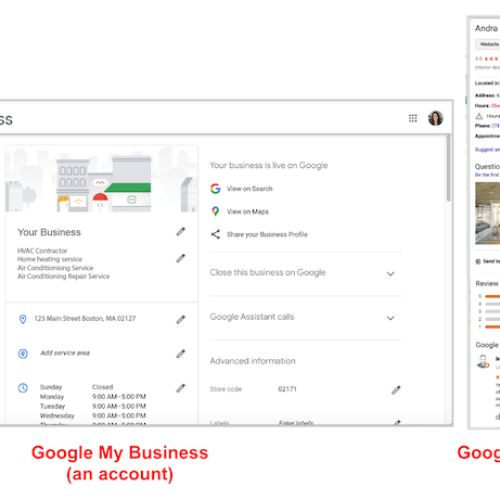Click the reviewer avatar in the right panel
Image resolution: width=500 pixels, height=500 pixels.
tap(483, 361)
